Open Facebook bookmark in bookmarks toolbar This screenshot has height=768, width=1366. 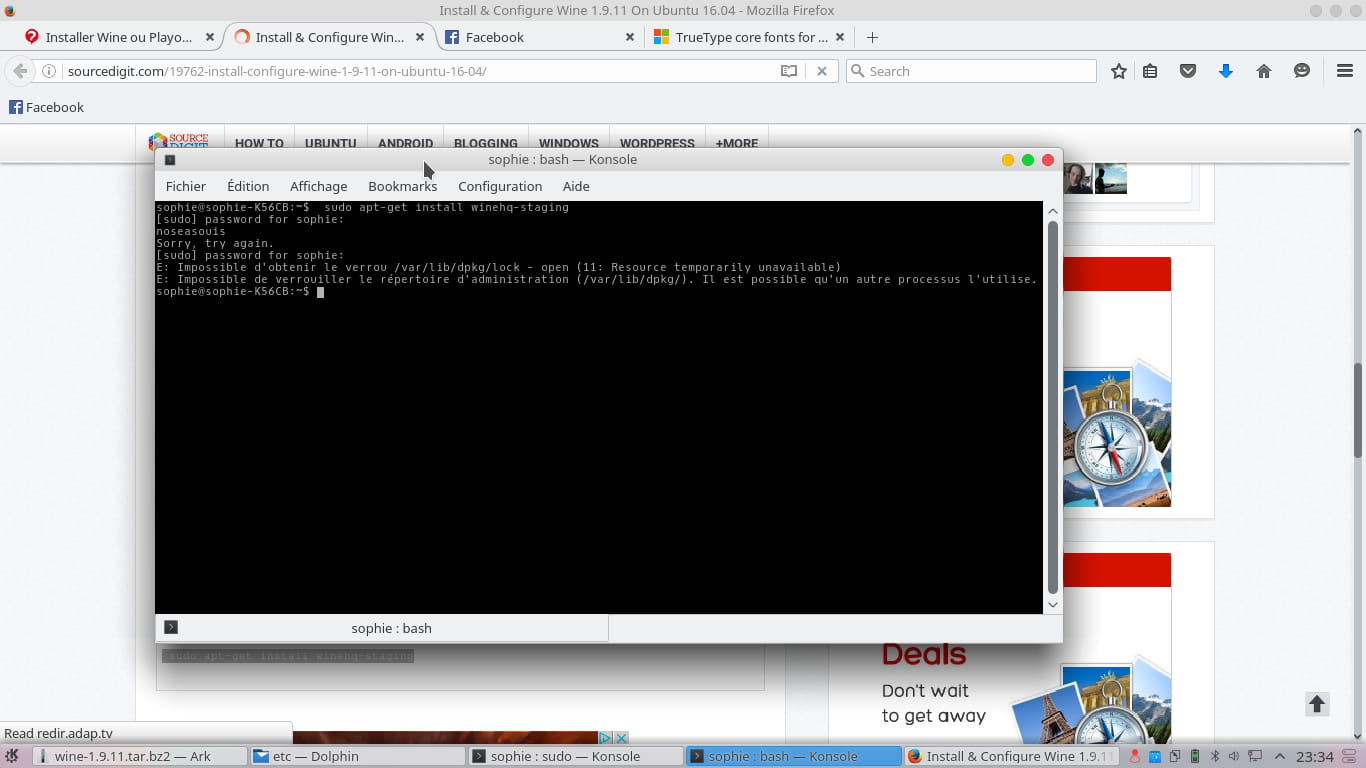(x=46, y=107)
